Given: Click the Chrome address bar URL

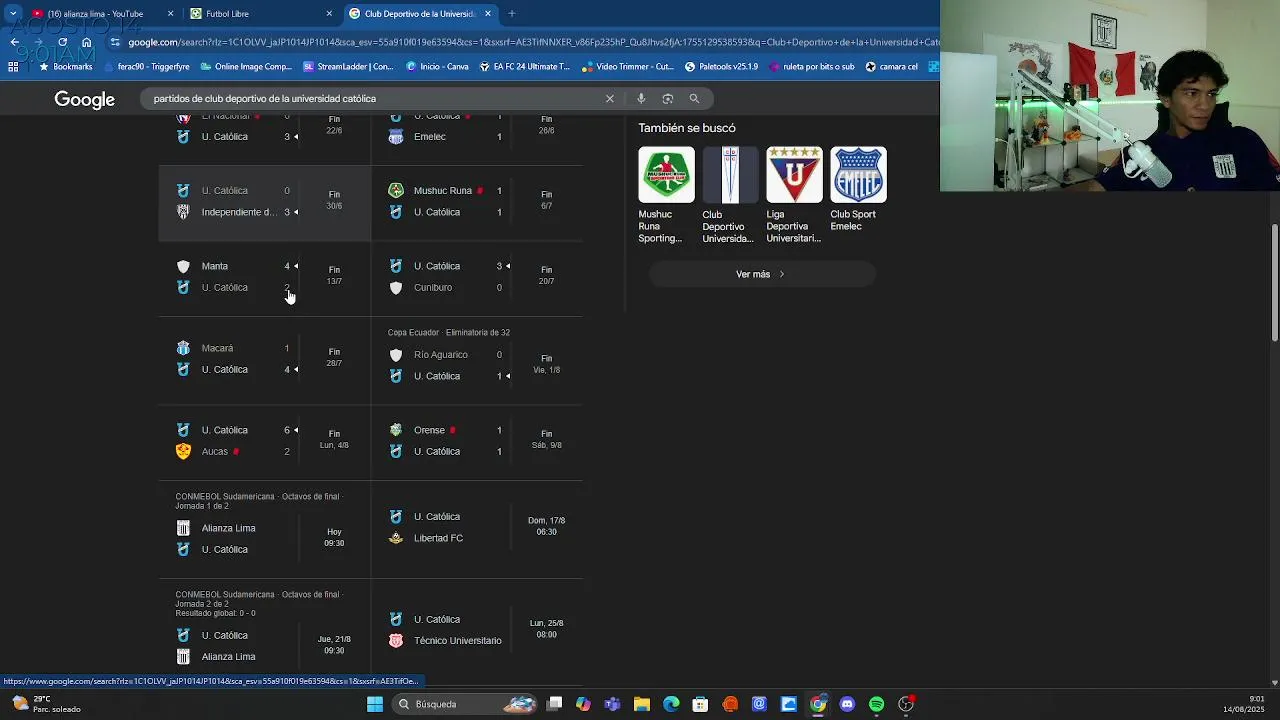Looking at the screenshot, I should tap(533, 42).
